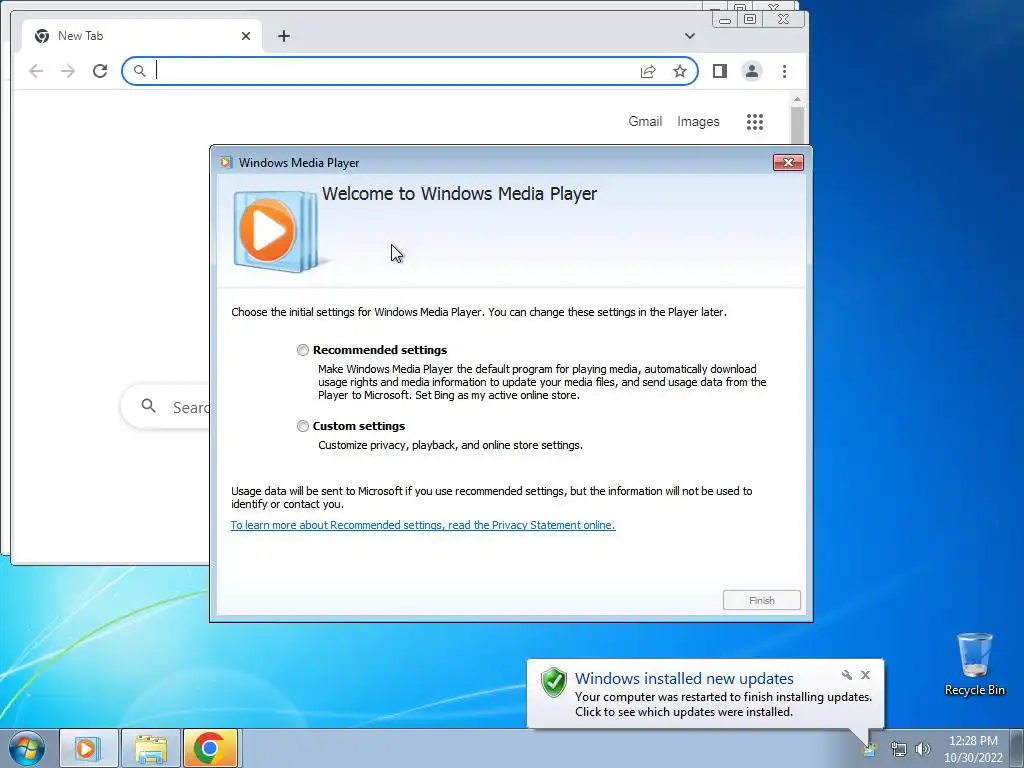Open Chrome three-dot menu
The width and height of the screenshot is (1024, 768).
[784, 71]
